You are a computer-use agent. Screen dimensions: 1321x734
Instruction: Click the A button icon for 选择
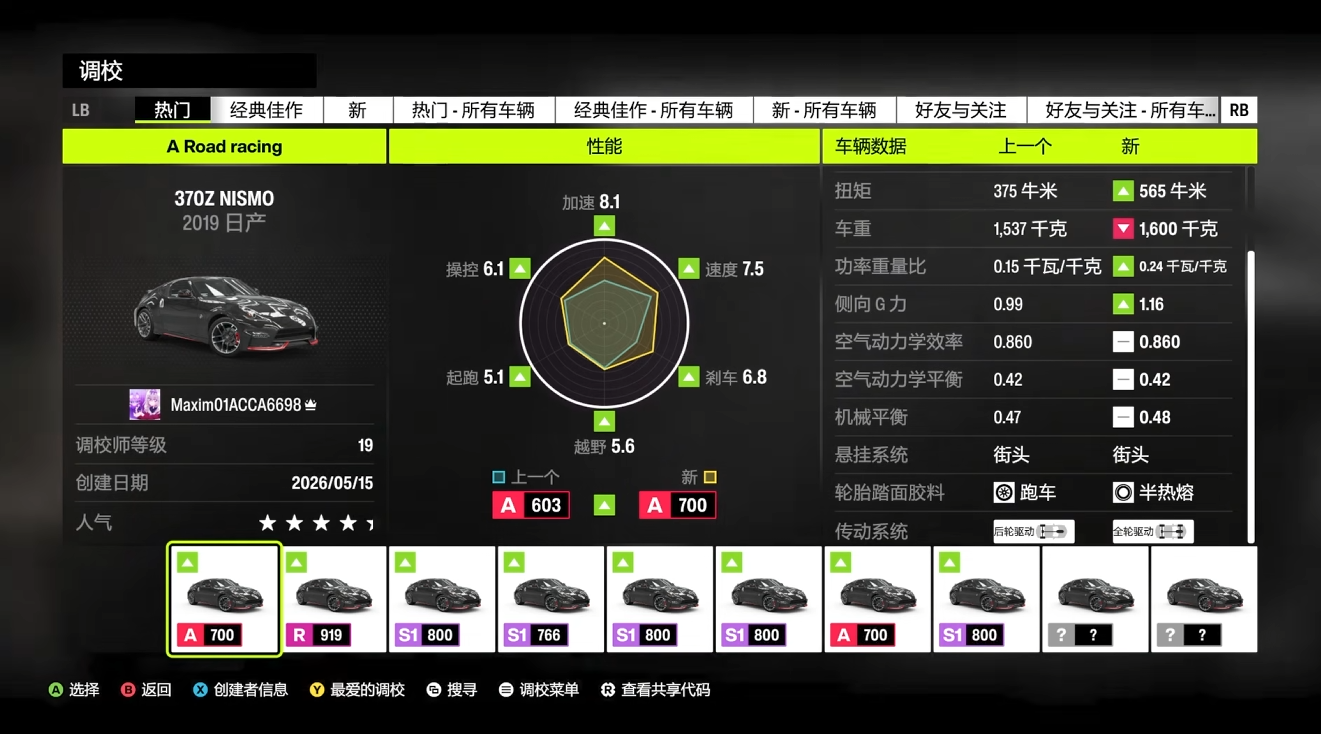[56, 690]
